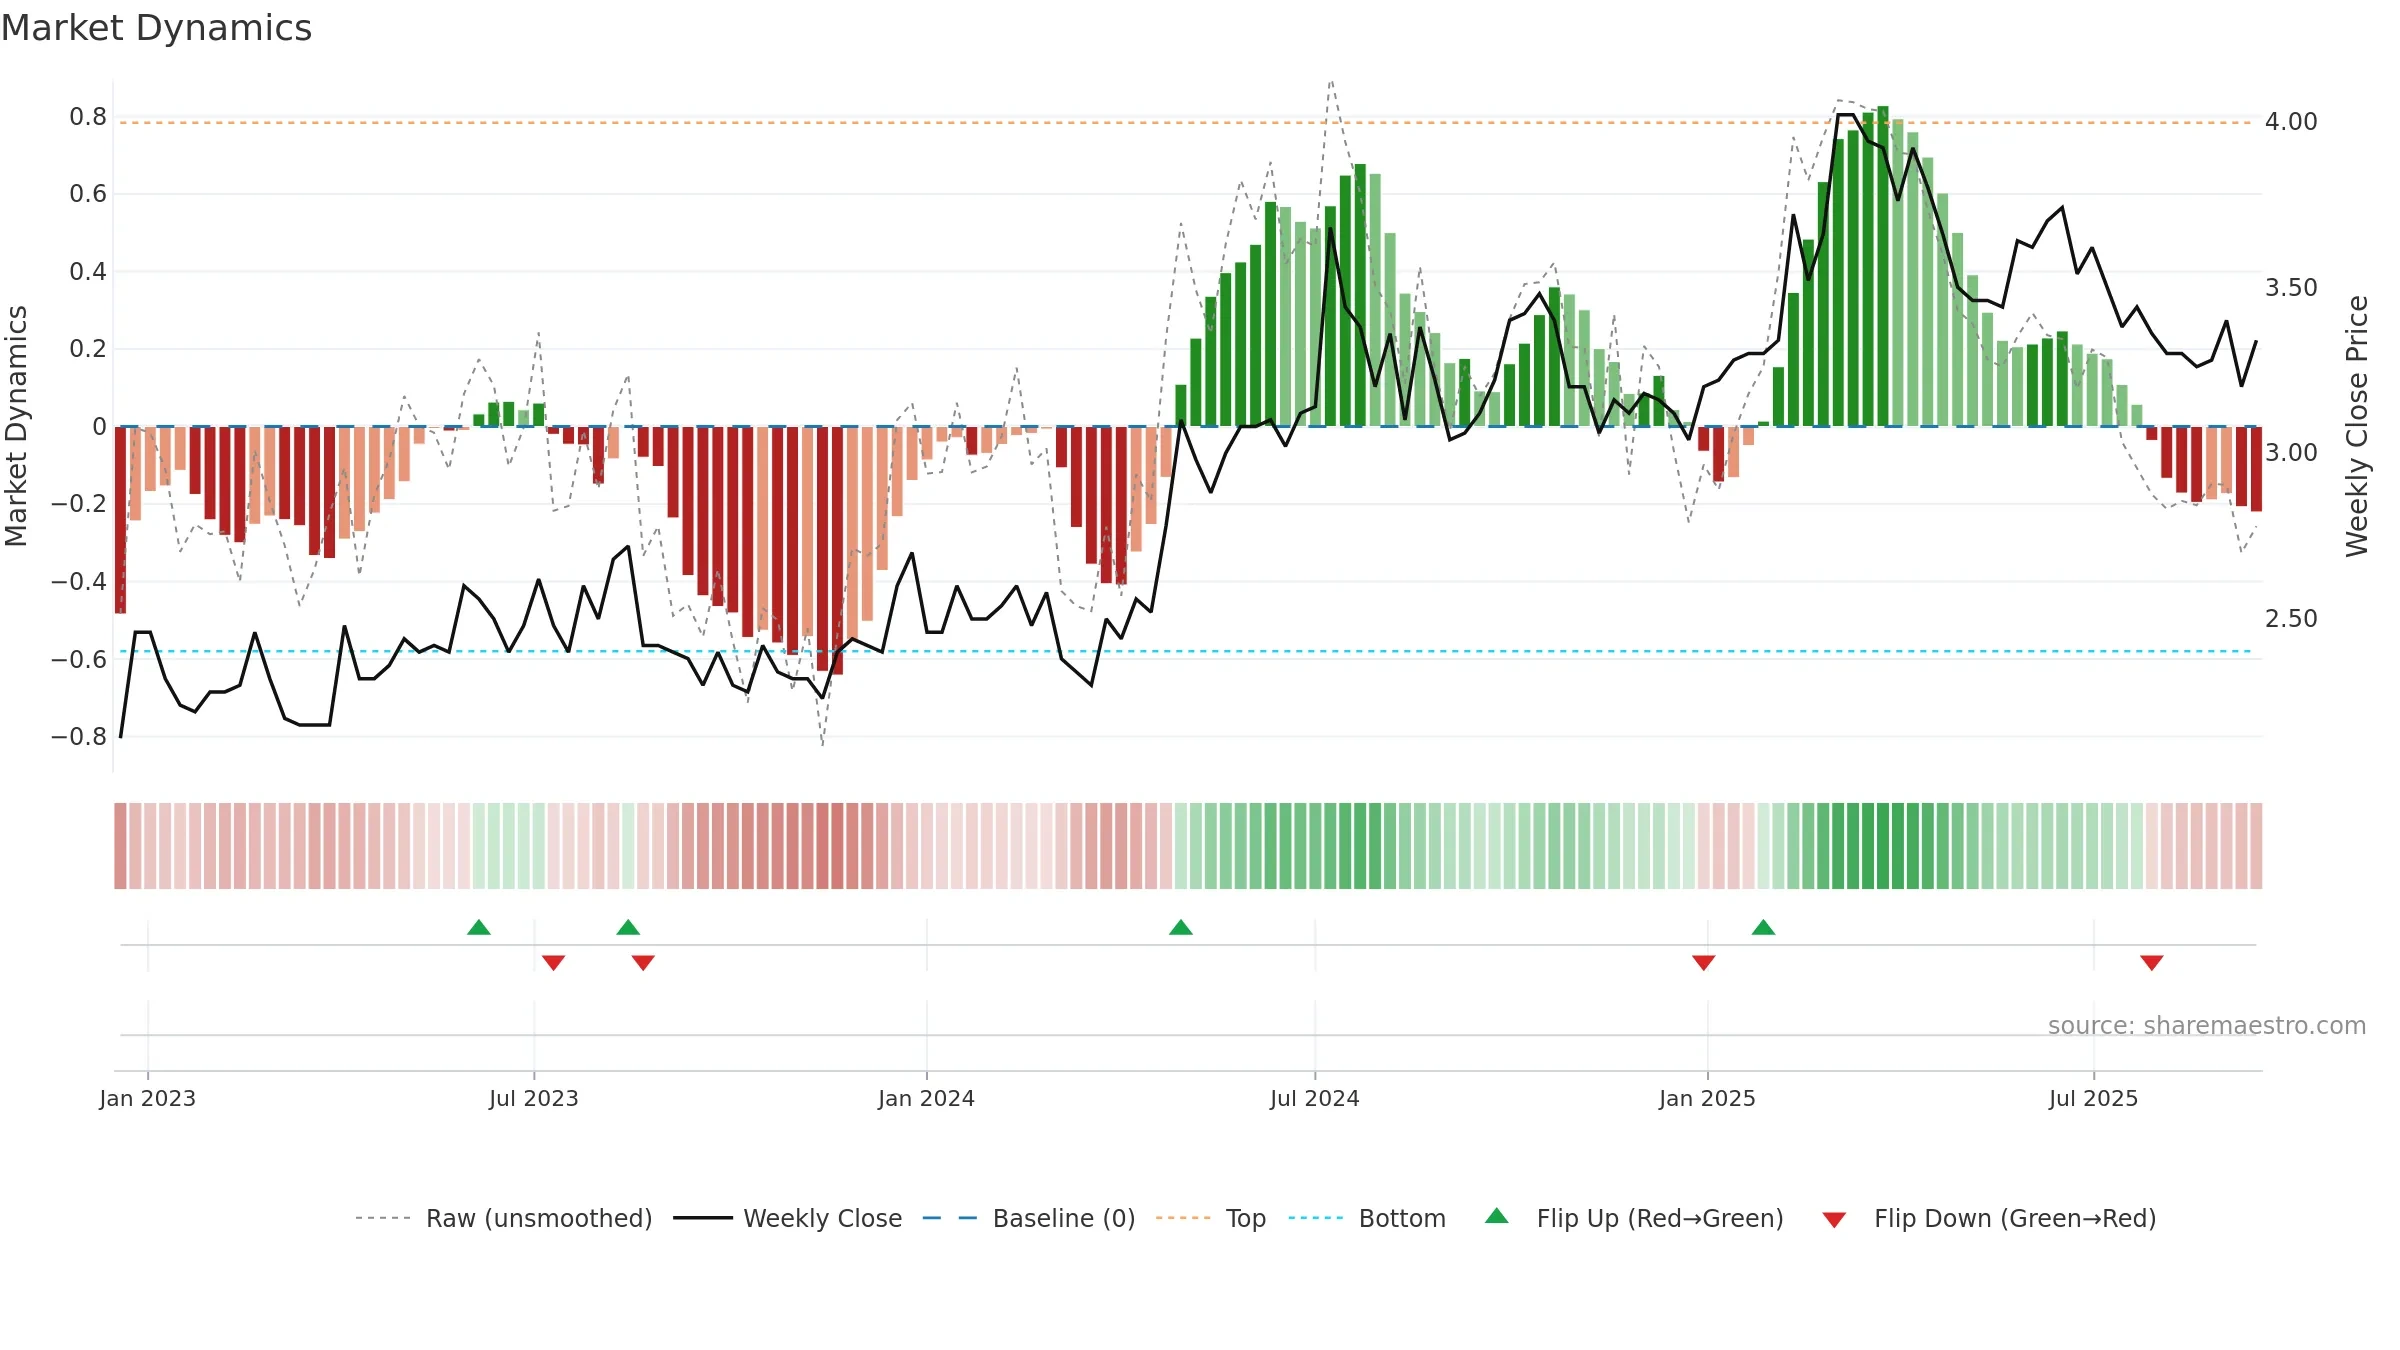Click the Weekly Close legend entry
The width and height of the screenshot is (2400, 1350).
pyautogui.click(x=787, y=1218)
